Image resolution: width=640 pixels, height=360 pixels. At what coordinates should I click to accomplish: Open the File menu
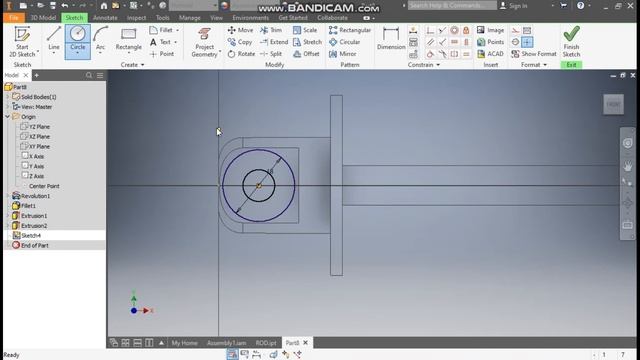pos(13,18)
